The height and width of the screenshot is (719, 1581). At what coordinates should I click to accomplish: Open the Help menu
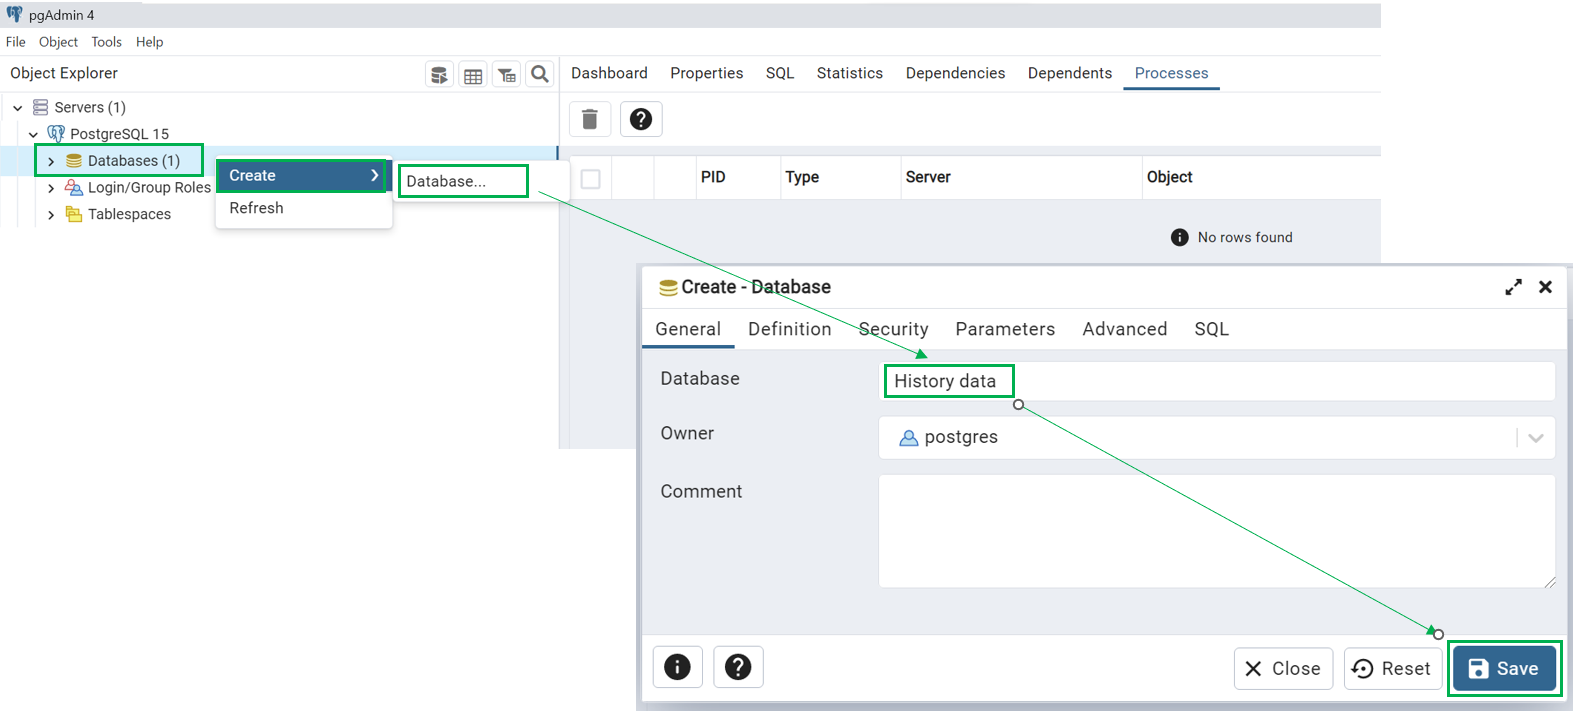click(x=150, y=42)
